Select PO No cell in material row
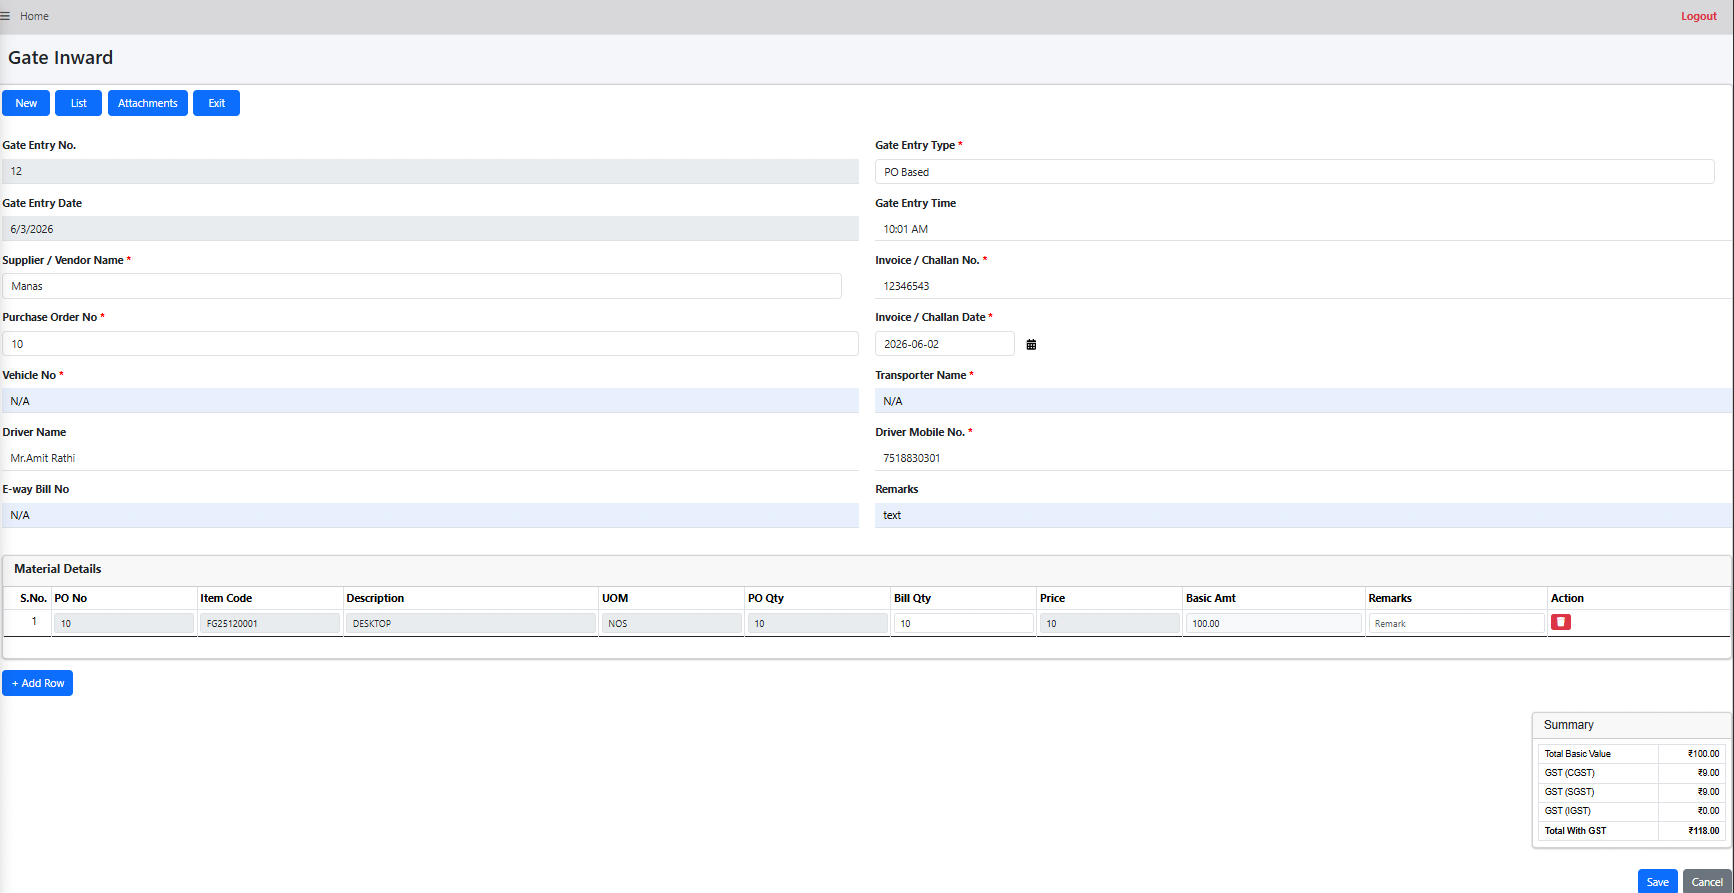1734x893 pixels. coord(124,623)
